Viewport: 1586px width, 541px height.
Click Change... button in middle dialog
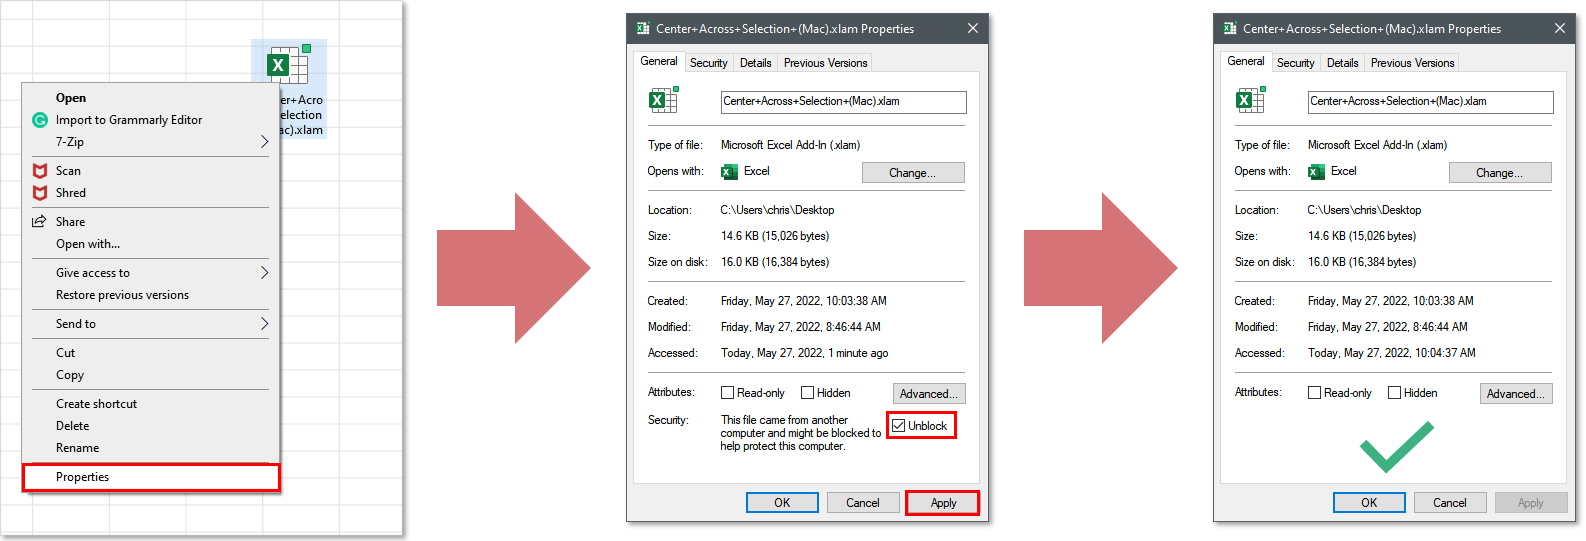[x=913, y=173]
